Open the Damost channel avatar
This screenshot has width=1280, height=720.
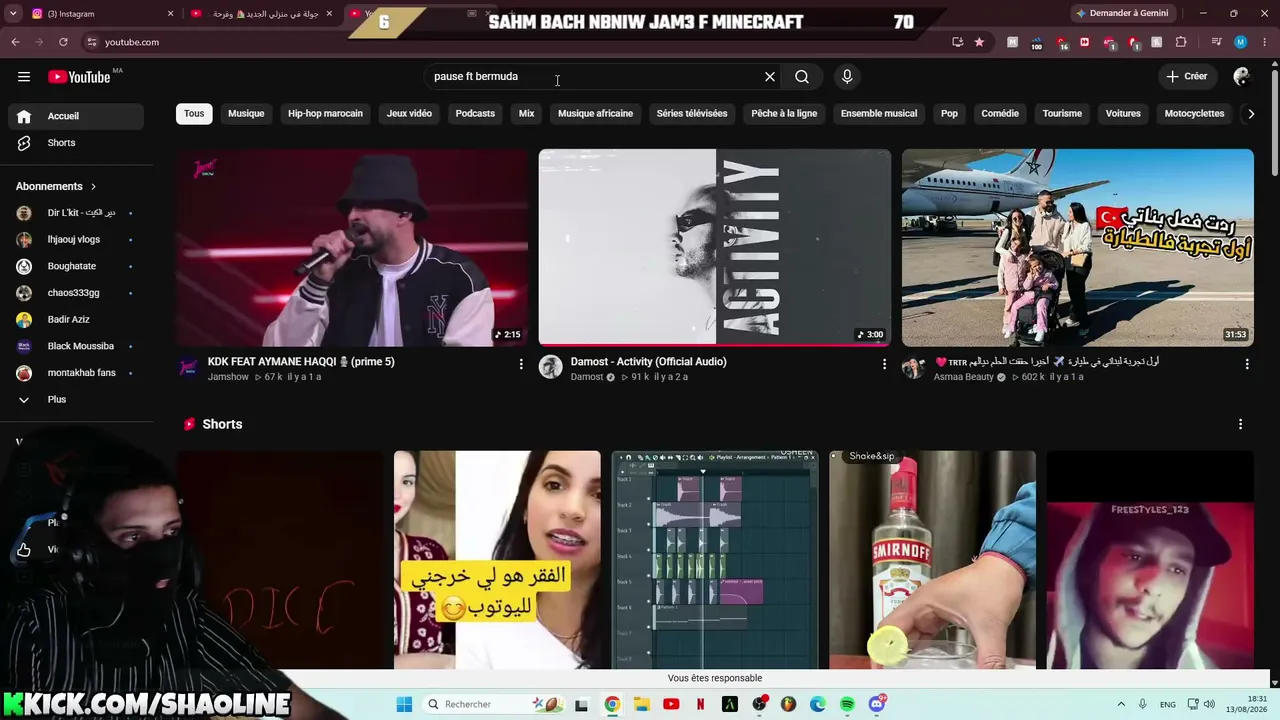551,367
